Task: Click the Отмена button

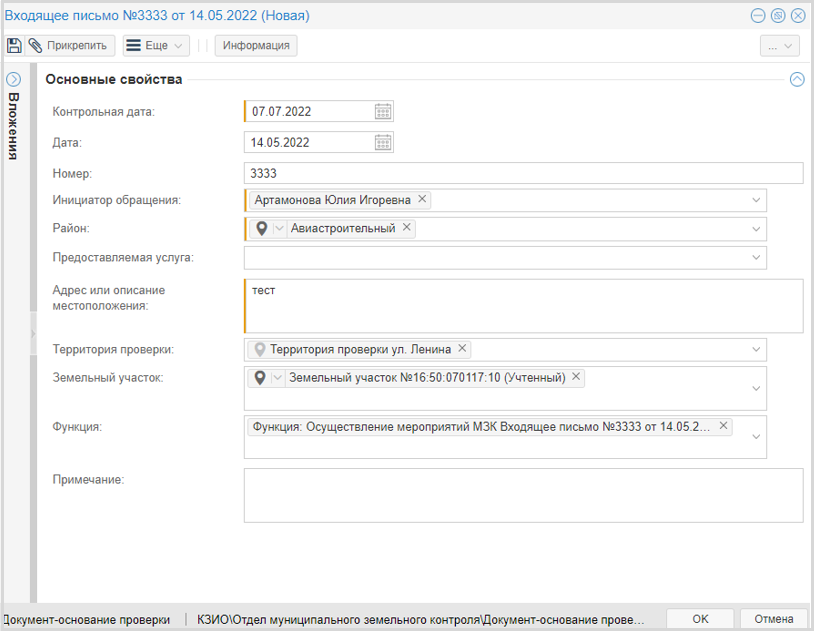Action: [774, 619]
